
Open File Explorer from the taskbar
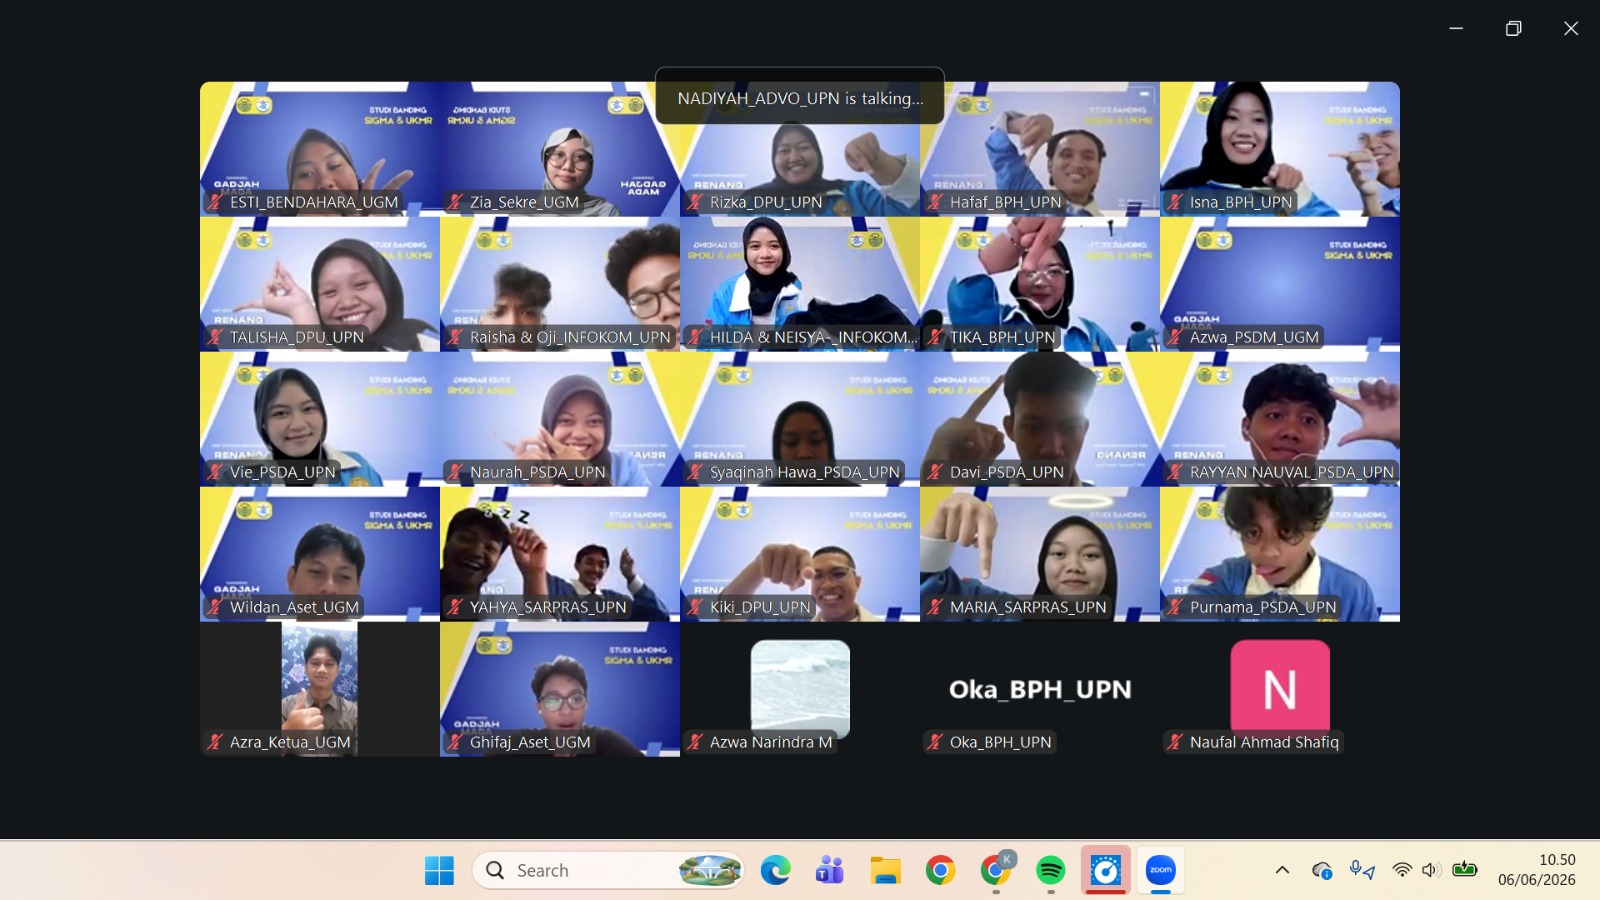pos(885,870)
